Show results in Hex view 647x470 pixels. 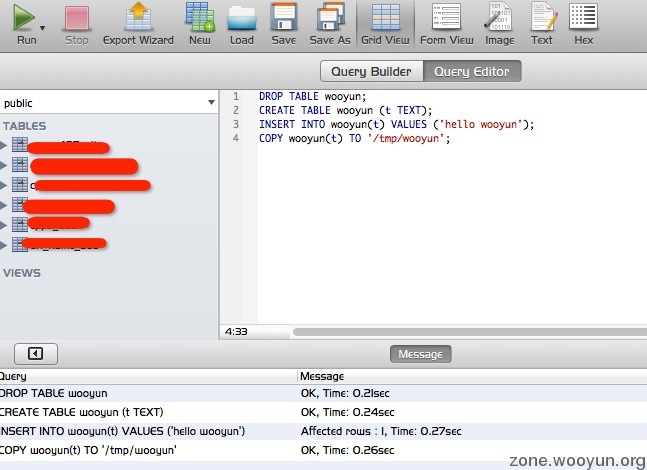583,18
